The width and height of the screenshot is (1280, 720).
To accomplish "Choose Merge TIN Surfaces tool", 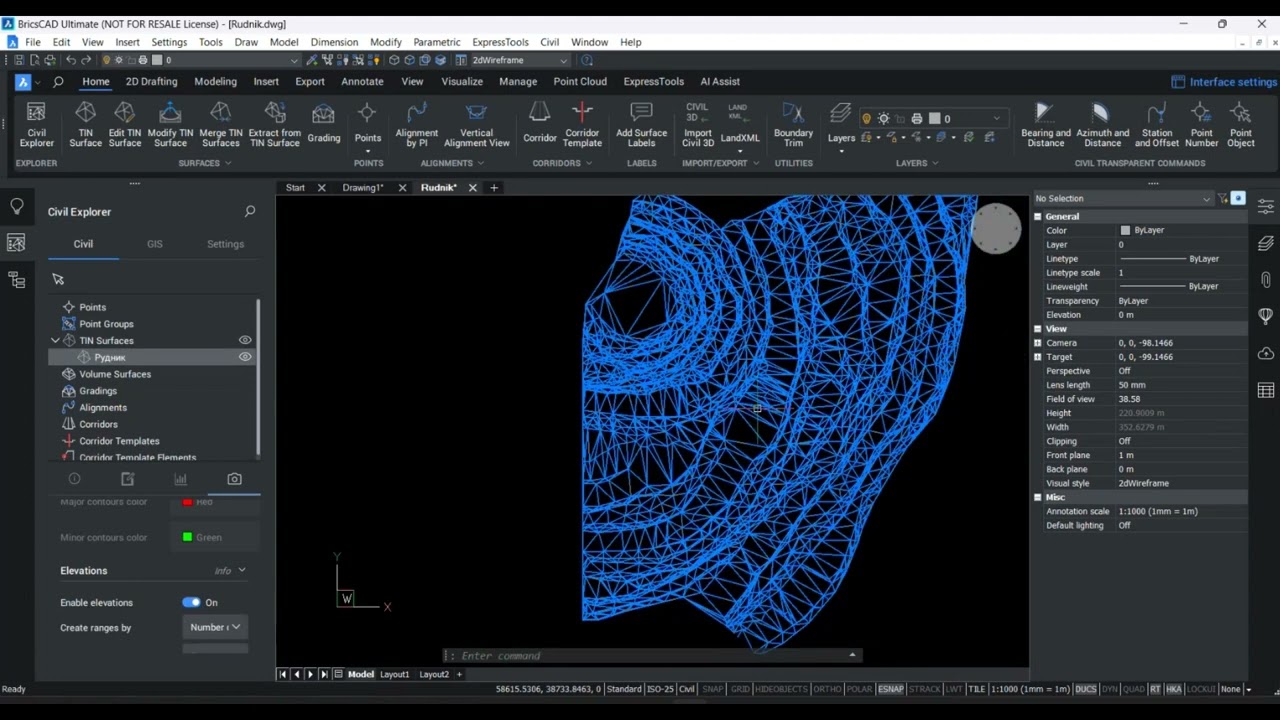I will [221, 124].
